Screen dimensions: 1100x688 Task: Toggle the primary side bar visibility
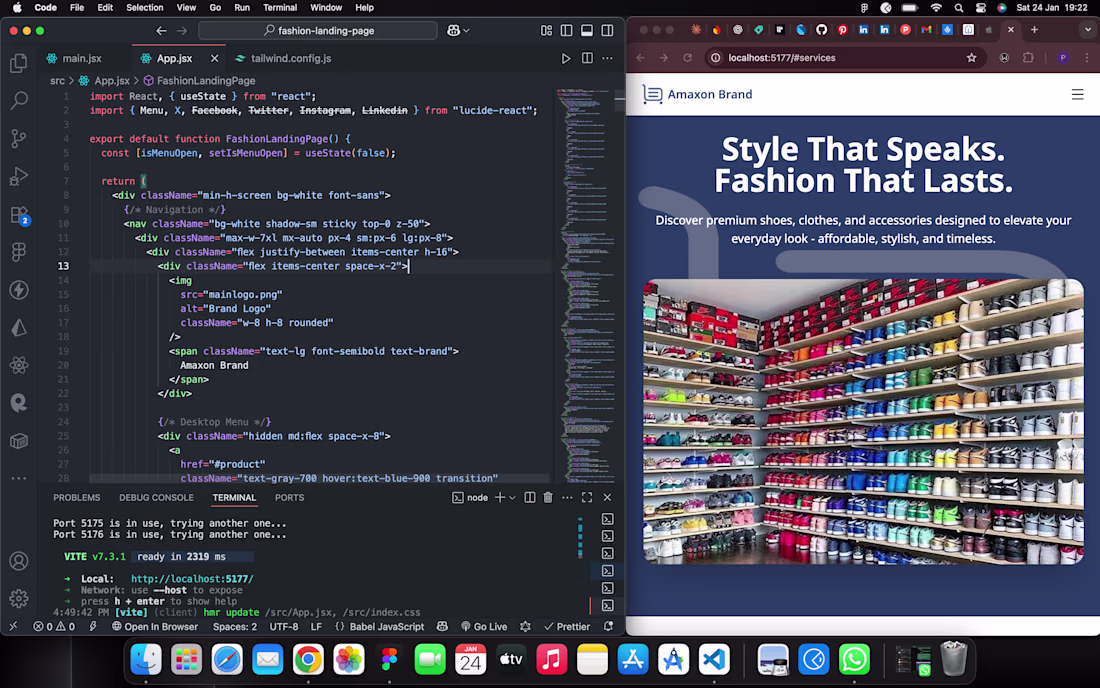(566, 31)
